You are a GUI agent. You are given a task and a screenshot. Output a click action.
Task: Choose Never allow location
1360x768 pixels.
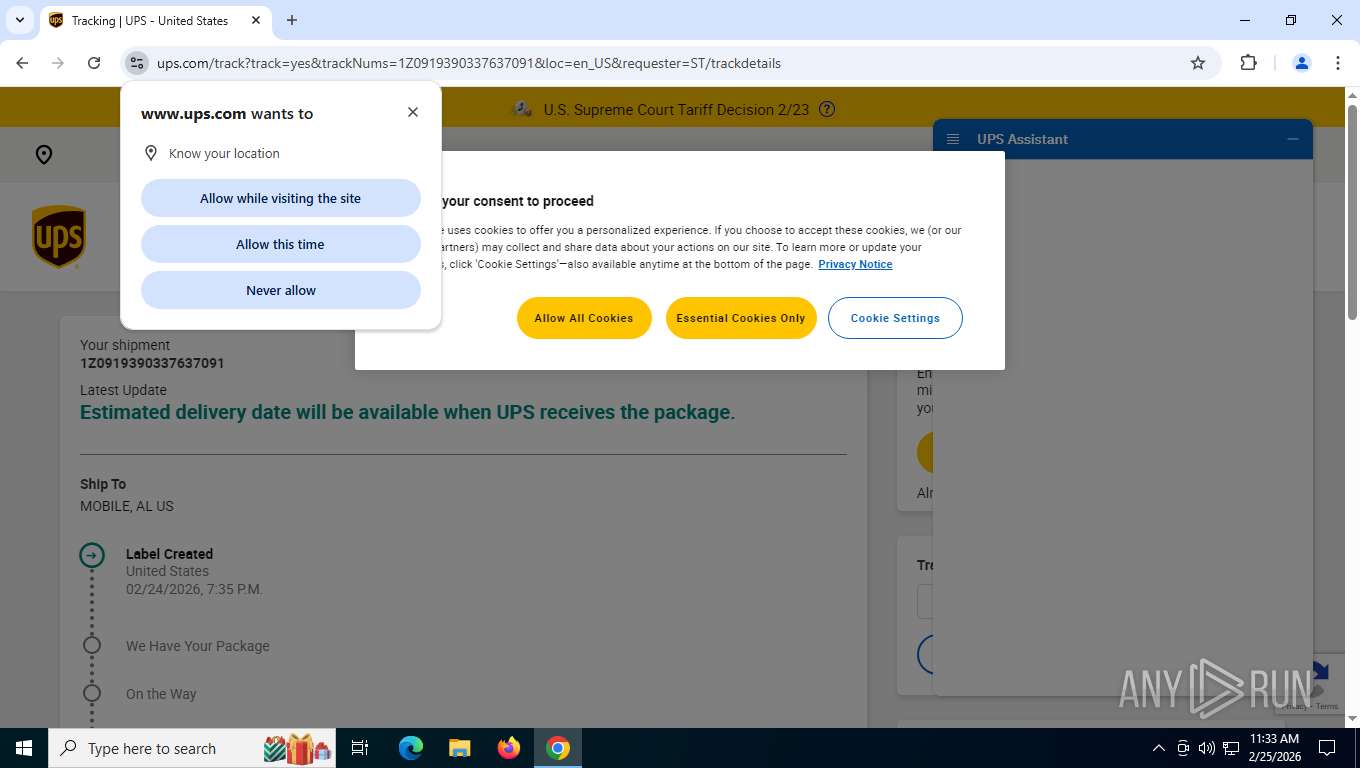tap(281, 290)
